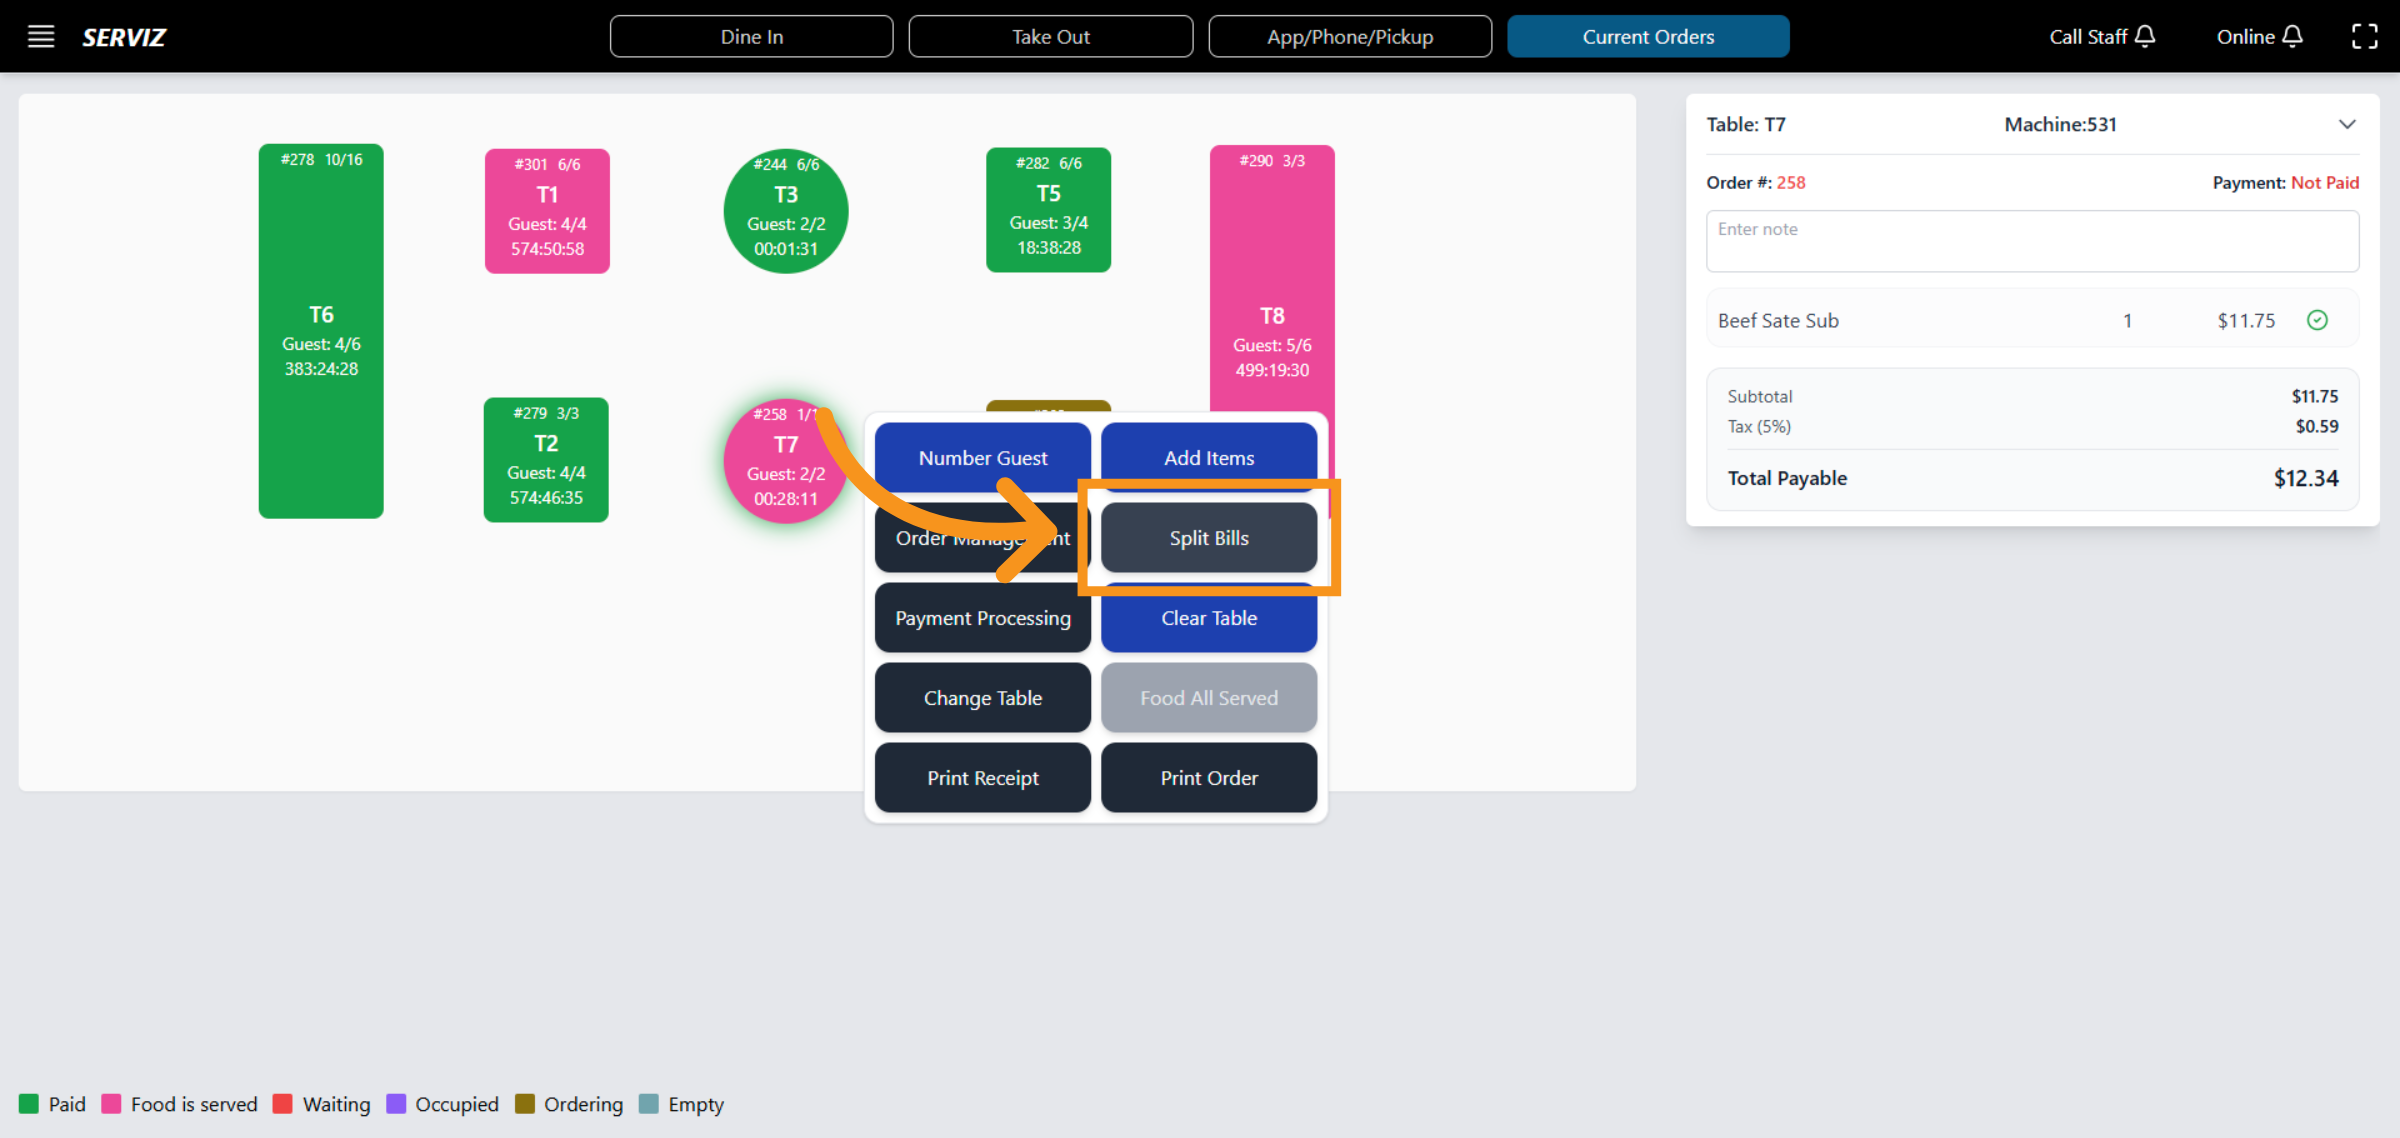Select the tall T6 table

[321, 331]
